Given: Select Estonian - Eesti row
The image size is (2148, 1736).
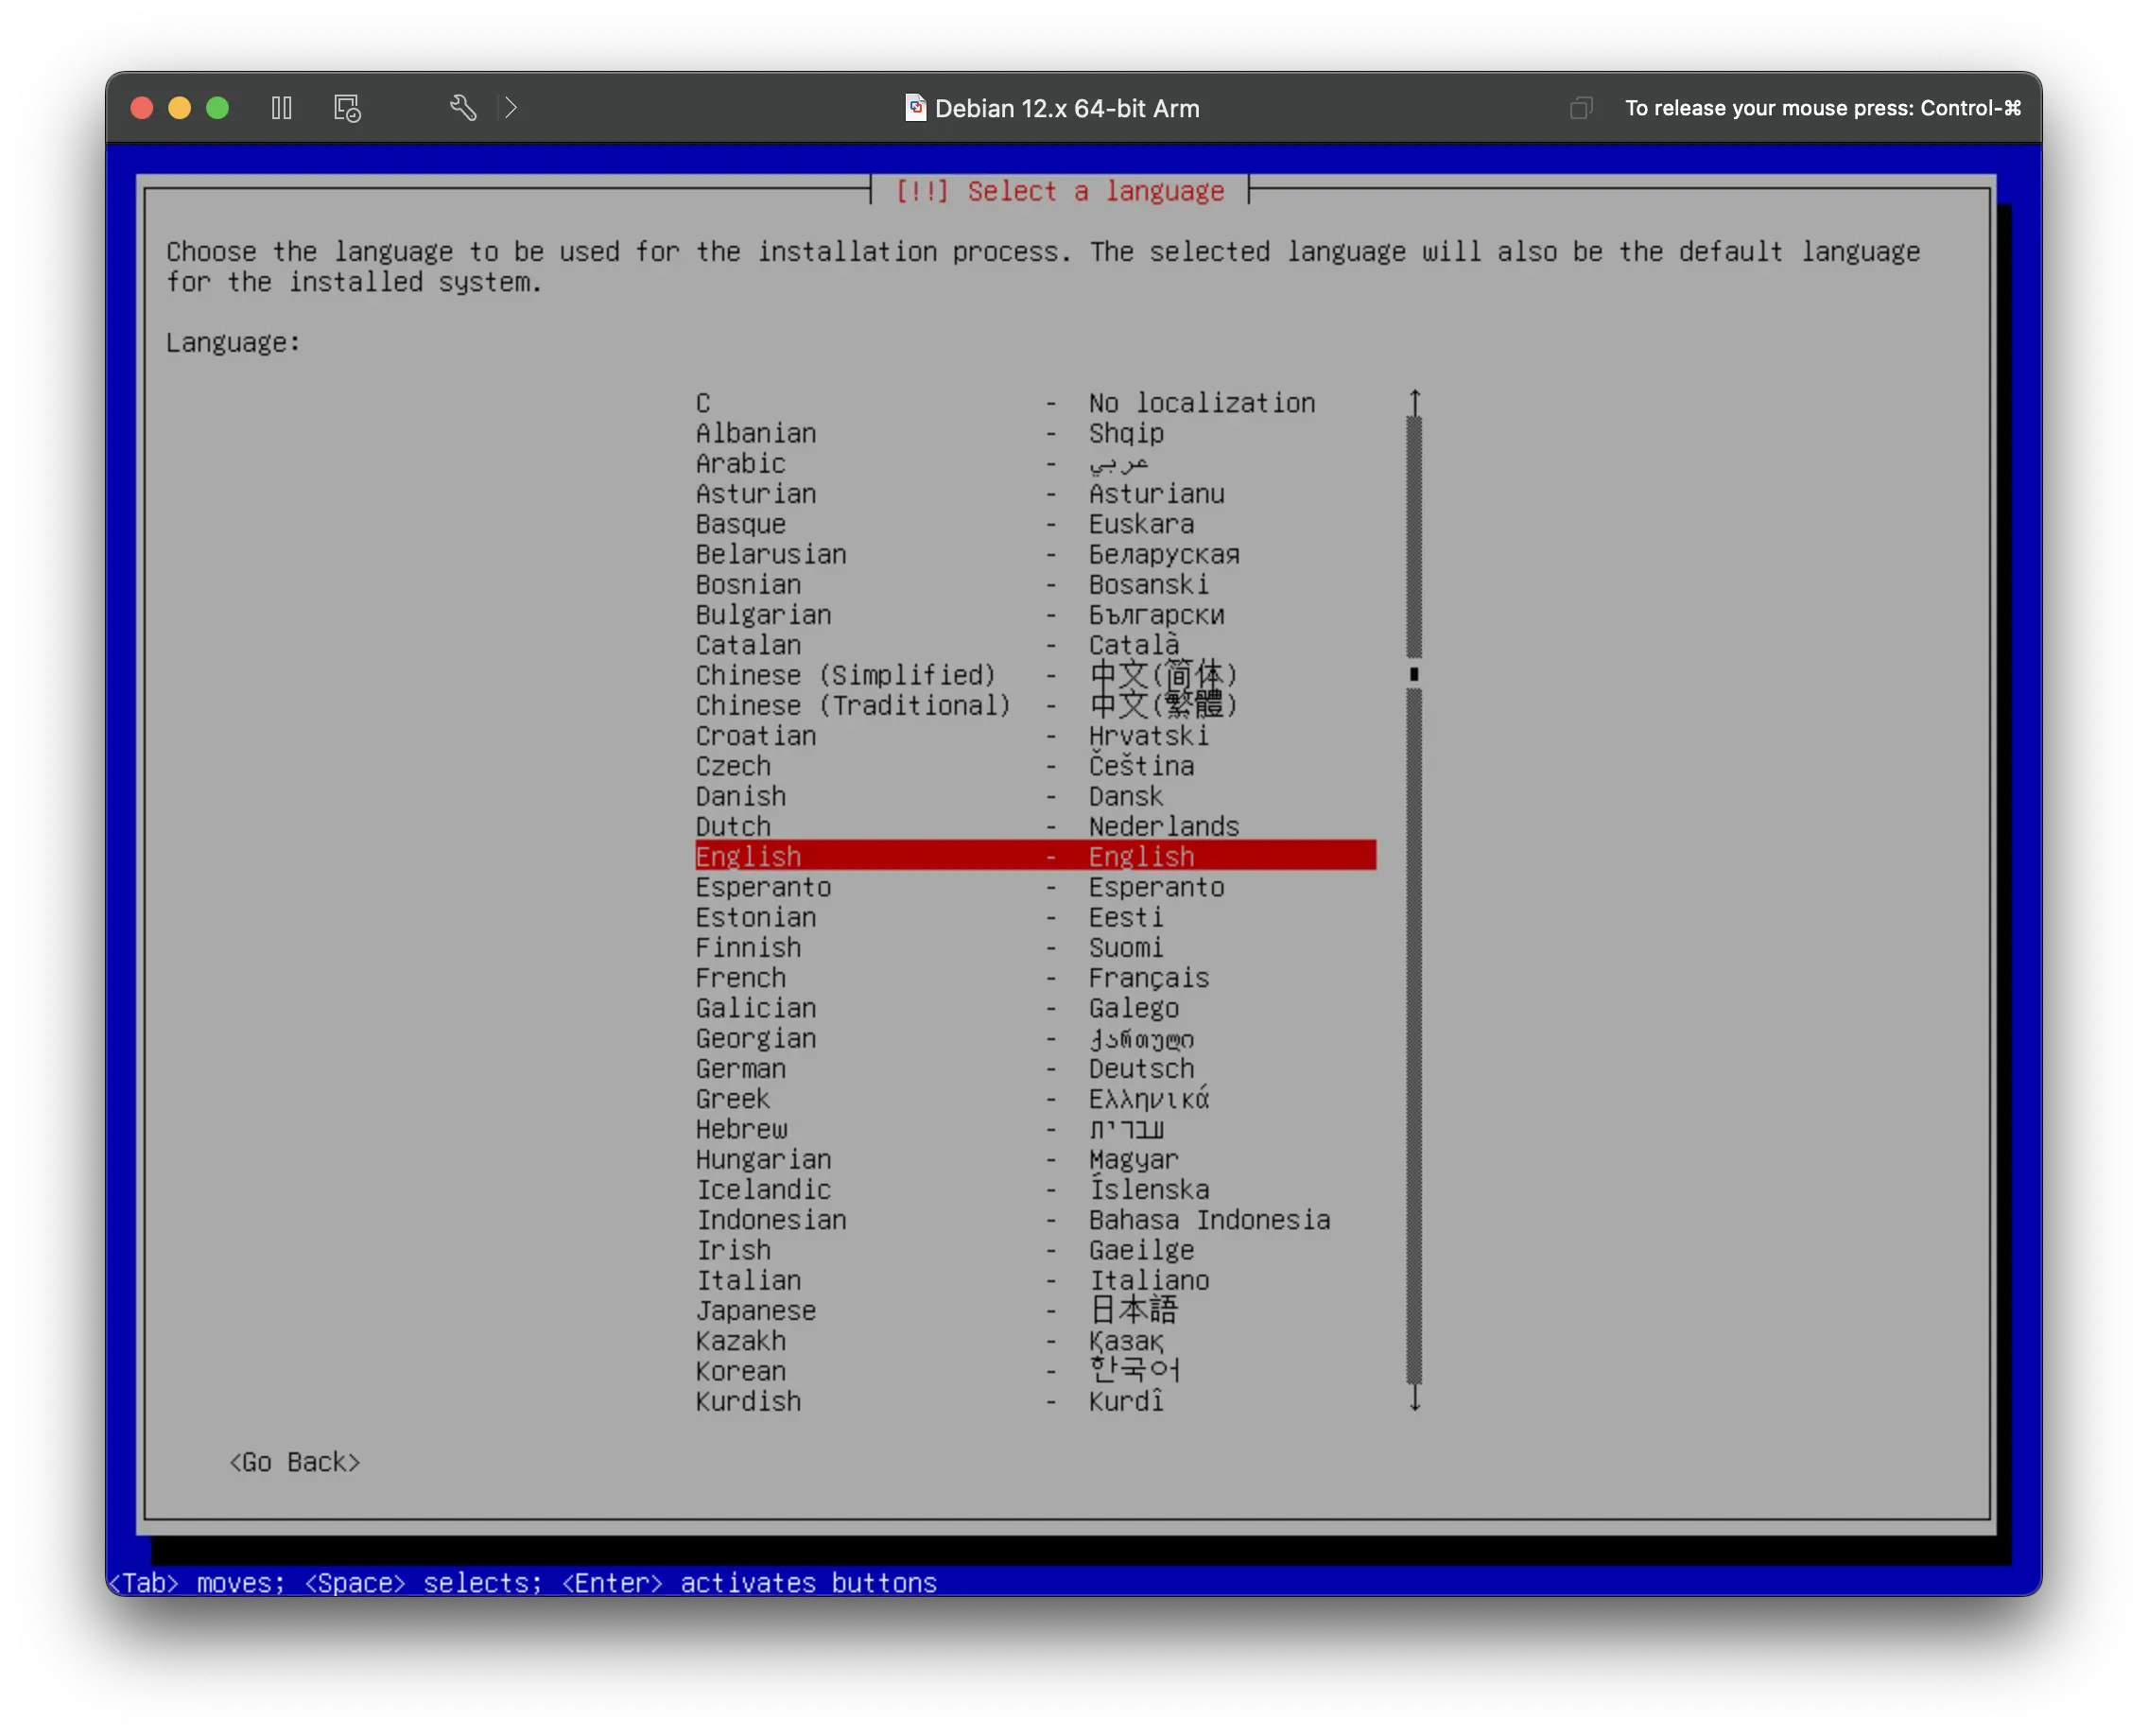Looking at the screenshot, I should click(x=1036, y=917).
